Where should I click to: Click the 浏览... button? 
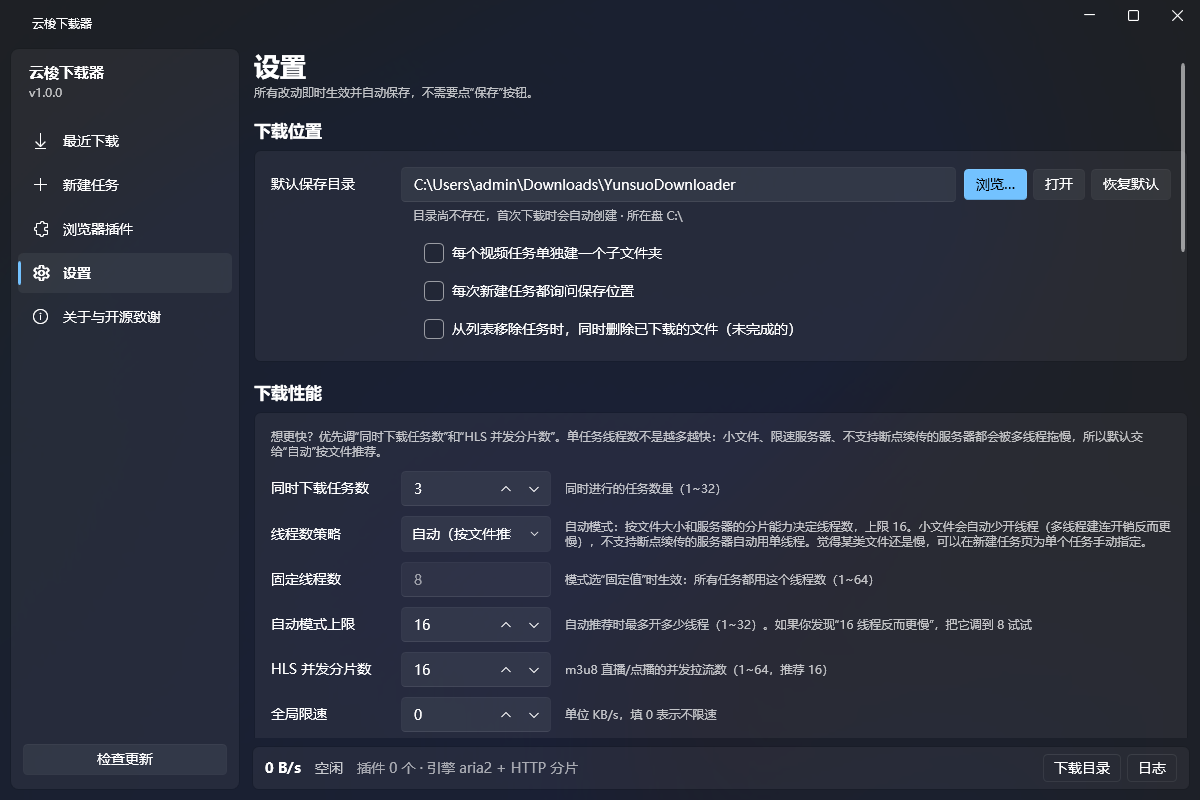[995, 184]
